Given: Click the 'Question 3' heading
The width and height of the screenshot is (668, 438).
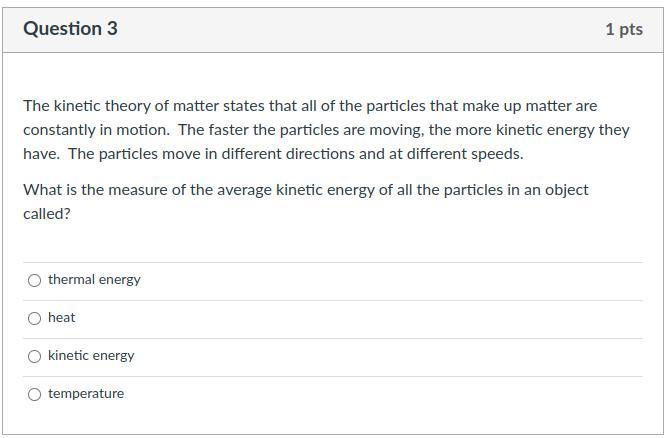Looking at the screenshot, I should click(x=70, y=29).
